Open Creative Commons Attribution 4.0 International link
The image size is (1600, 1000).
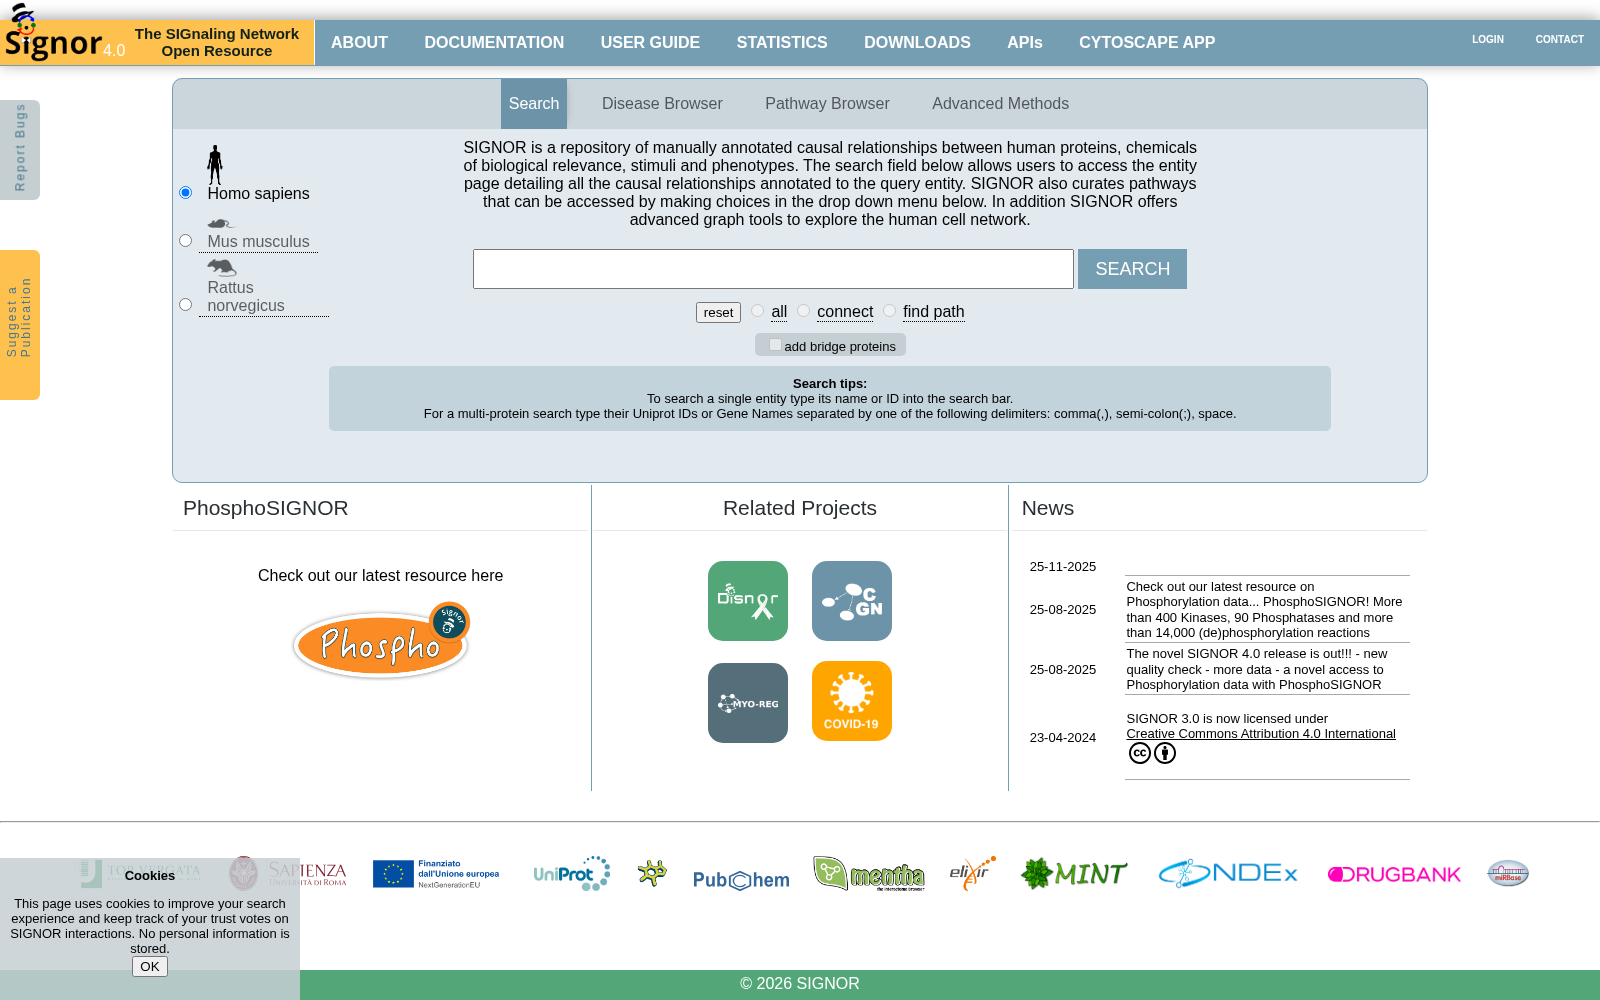(x=1261, y=734)
